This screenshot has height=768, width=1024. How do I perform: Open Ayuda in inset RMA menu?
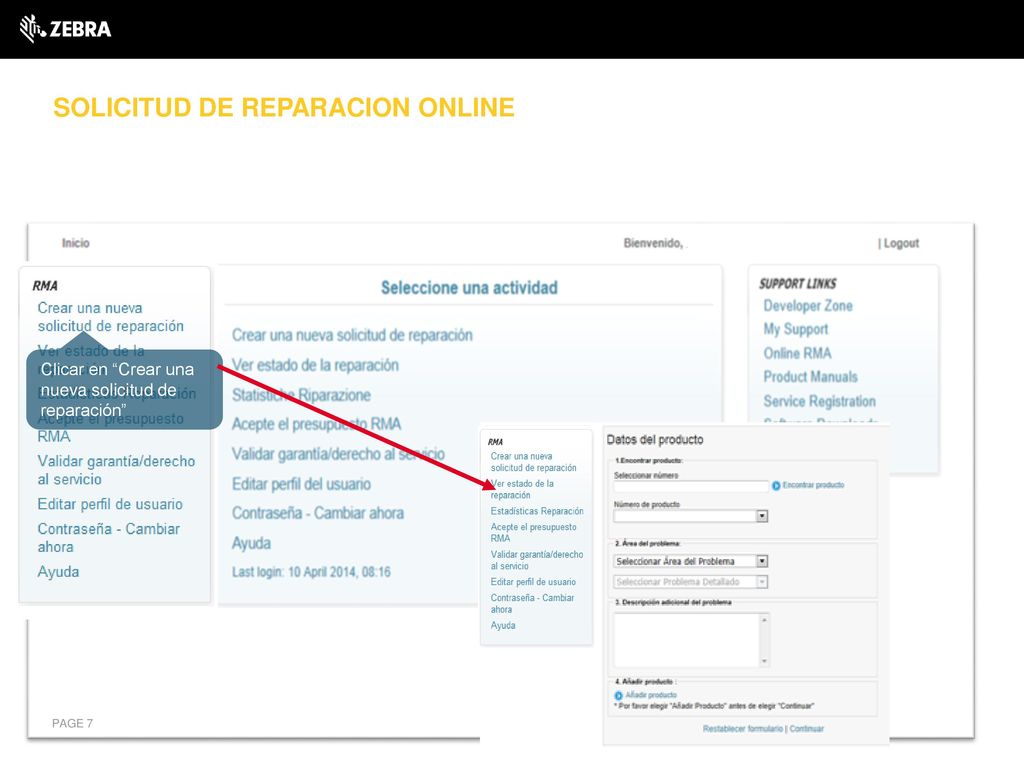pyautogui.click(x=503, y=626)
